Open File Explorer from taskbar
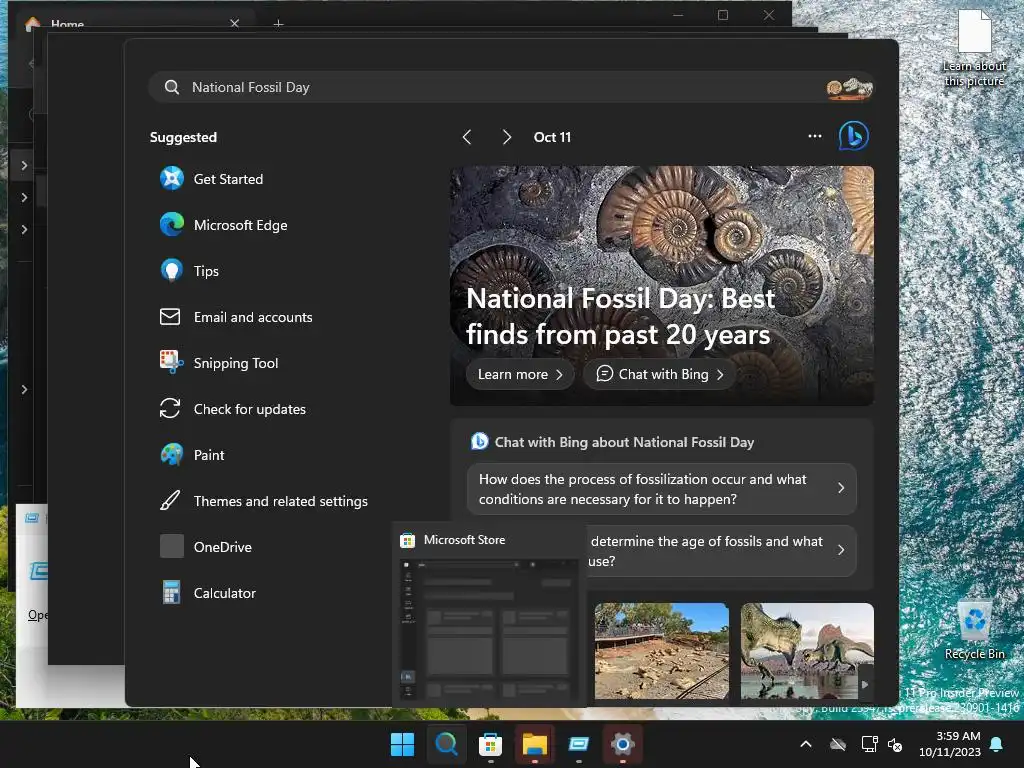 tap(534, 744)
